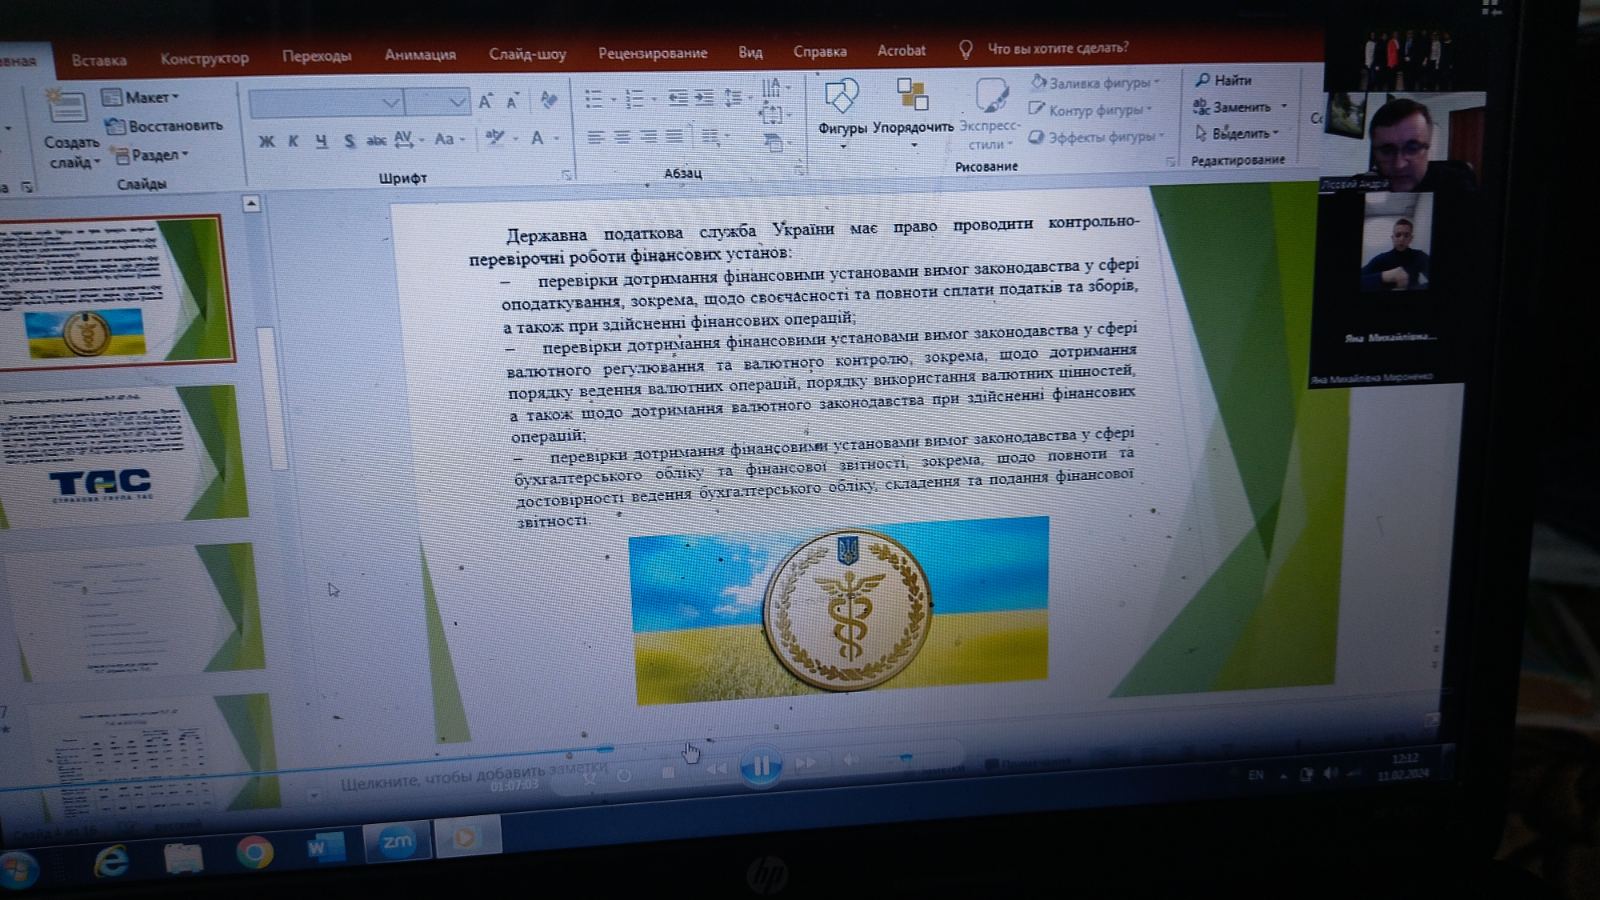The width and height of the screenshot is (1600, 900).
Task: Toggle bold Ж formatting
Action: coord(266,141)
